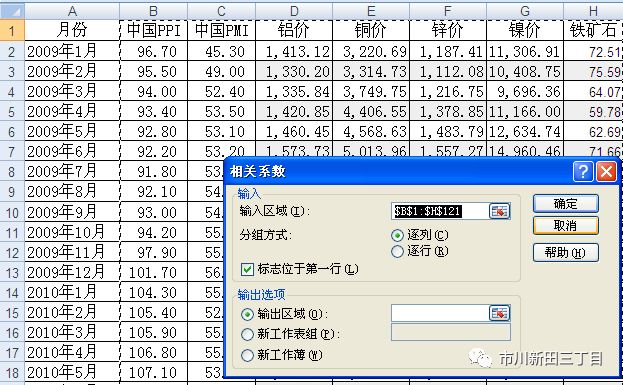Select zinc price 1,187.41
The height and width of the screenshot is (385, 623).
coord(448,51)
